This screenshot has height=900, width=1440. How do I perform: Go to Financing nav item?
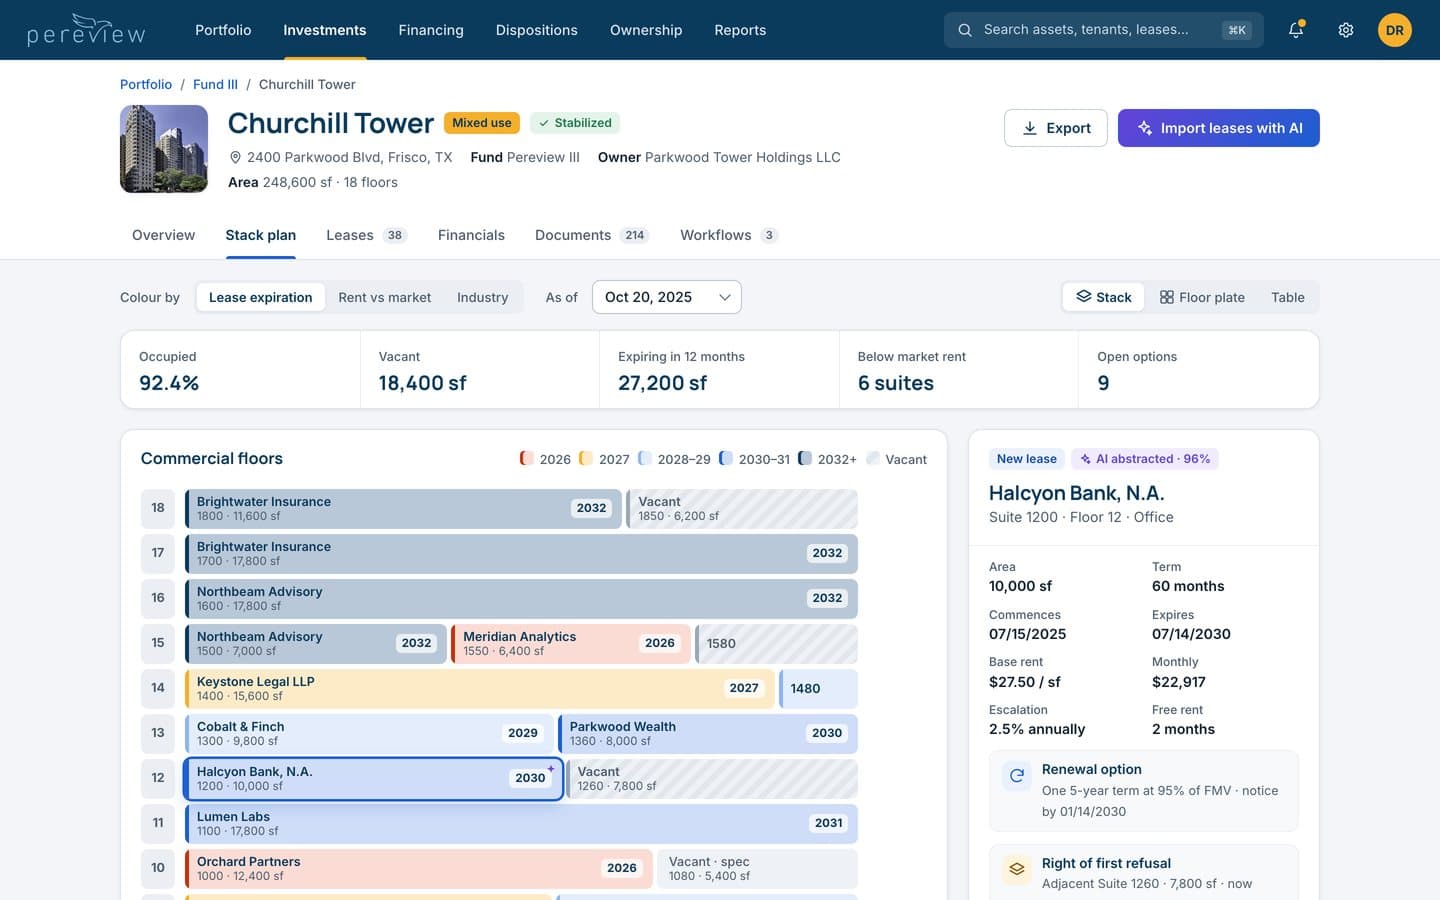431,30
